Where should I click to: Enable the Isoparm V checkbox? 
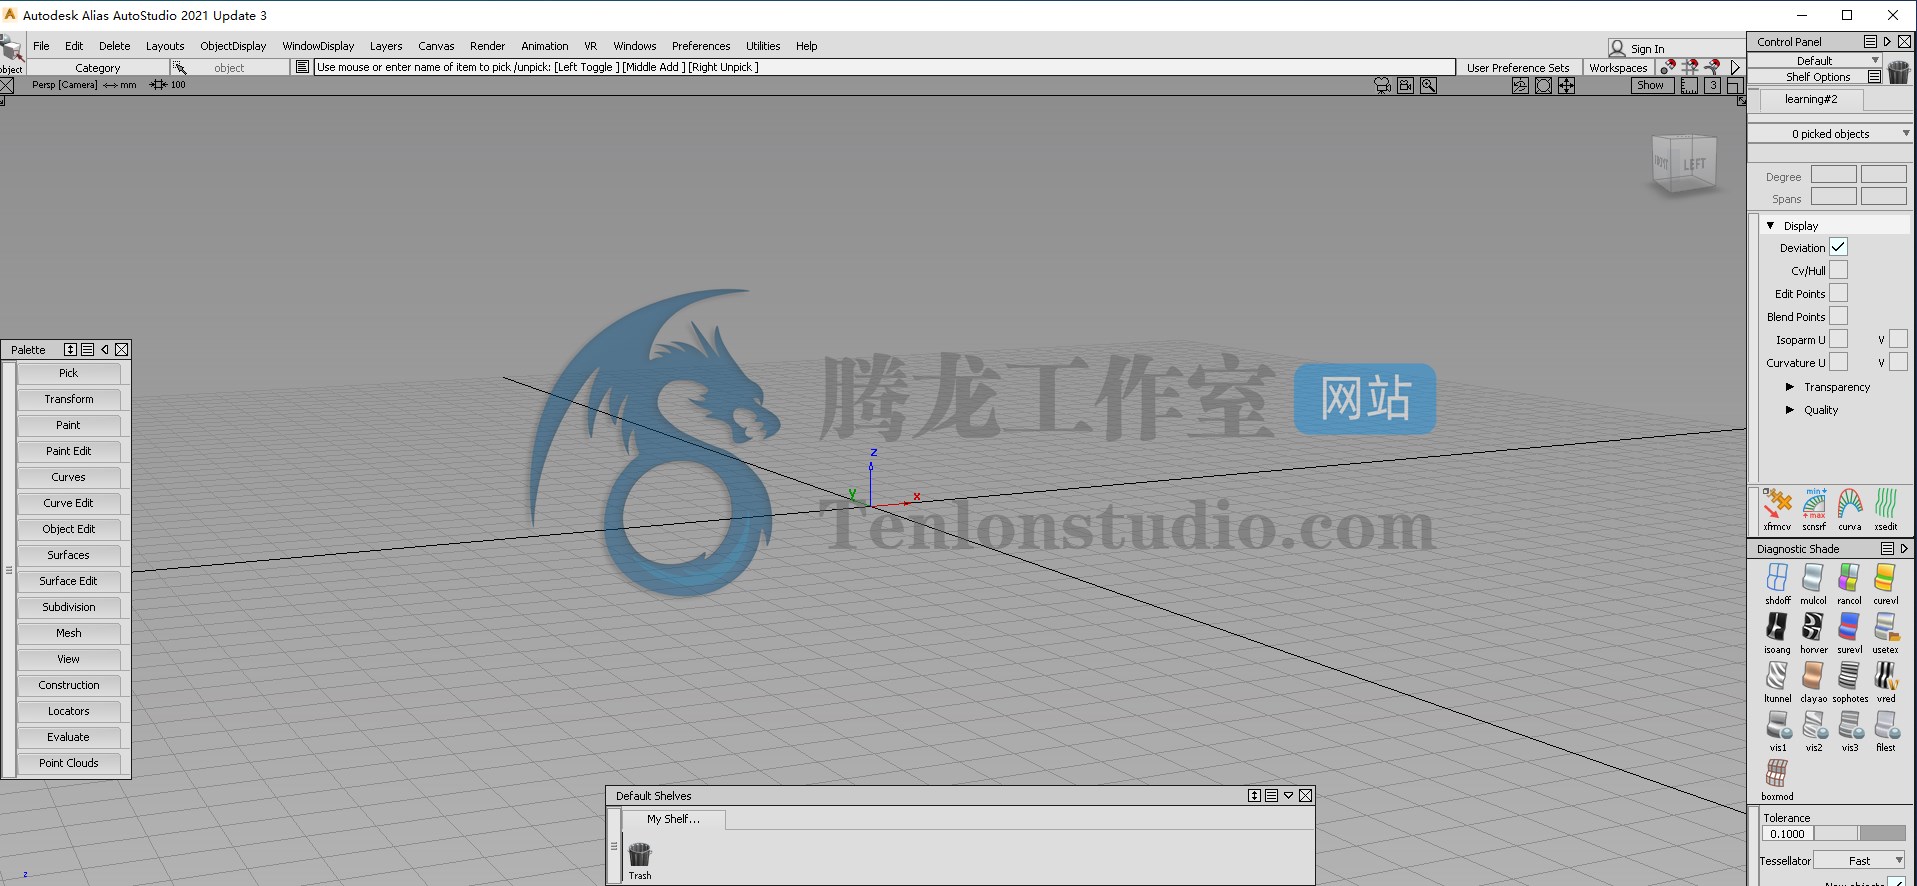(1898, 339)
